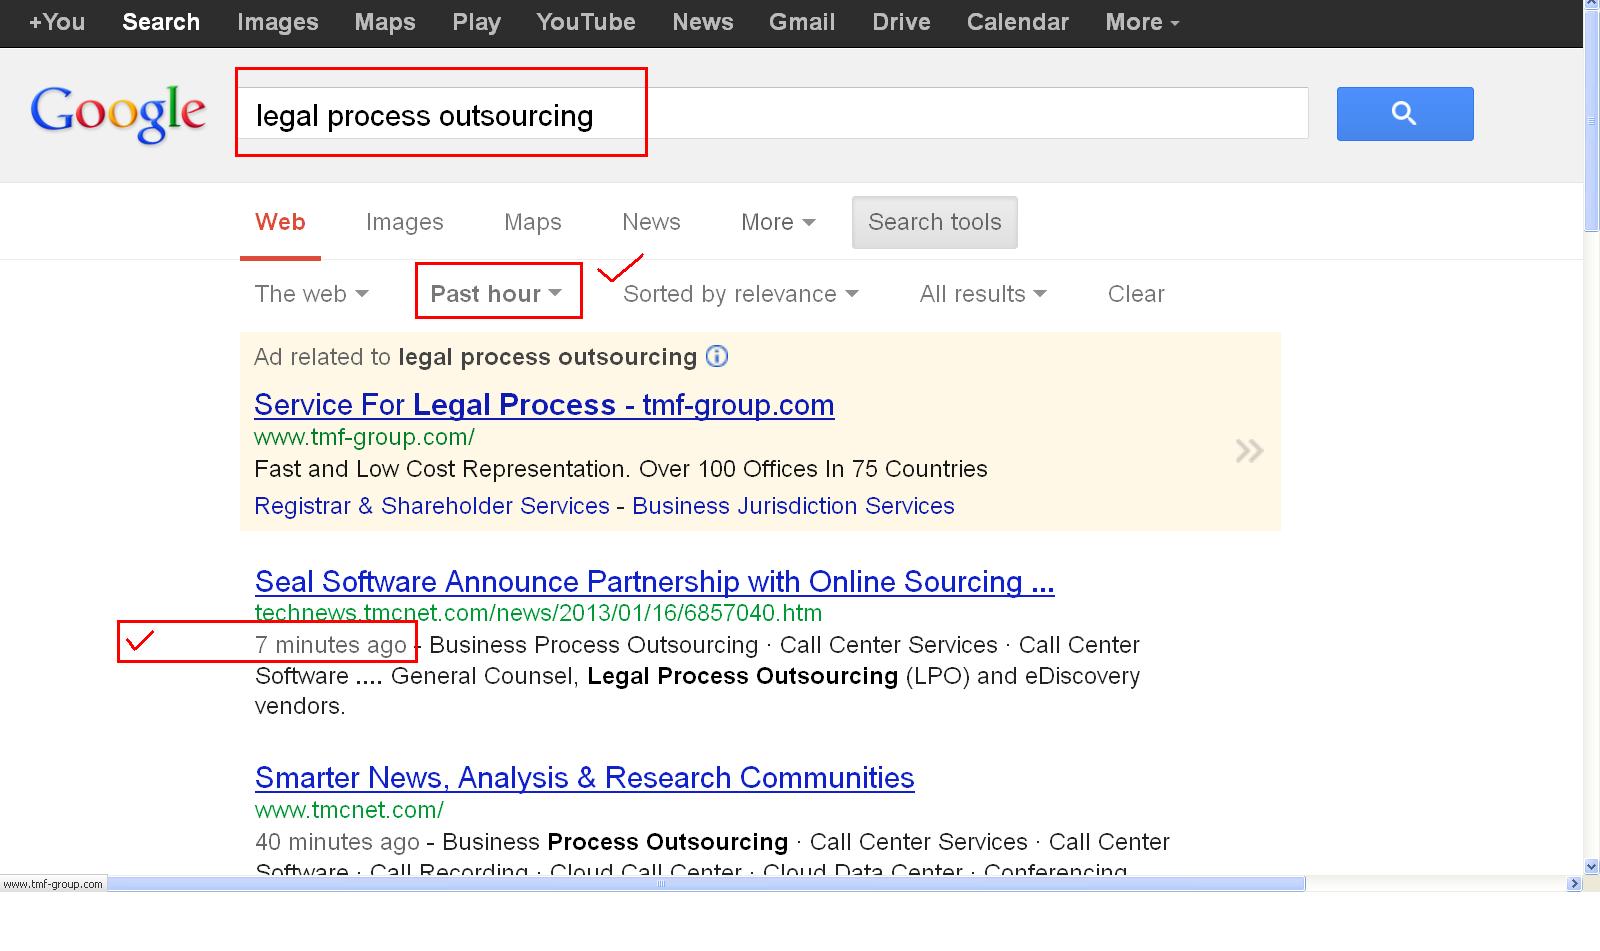
Task: Switch to the Maps results tab
Action: [533, 222]
